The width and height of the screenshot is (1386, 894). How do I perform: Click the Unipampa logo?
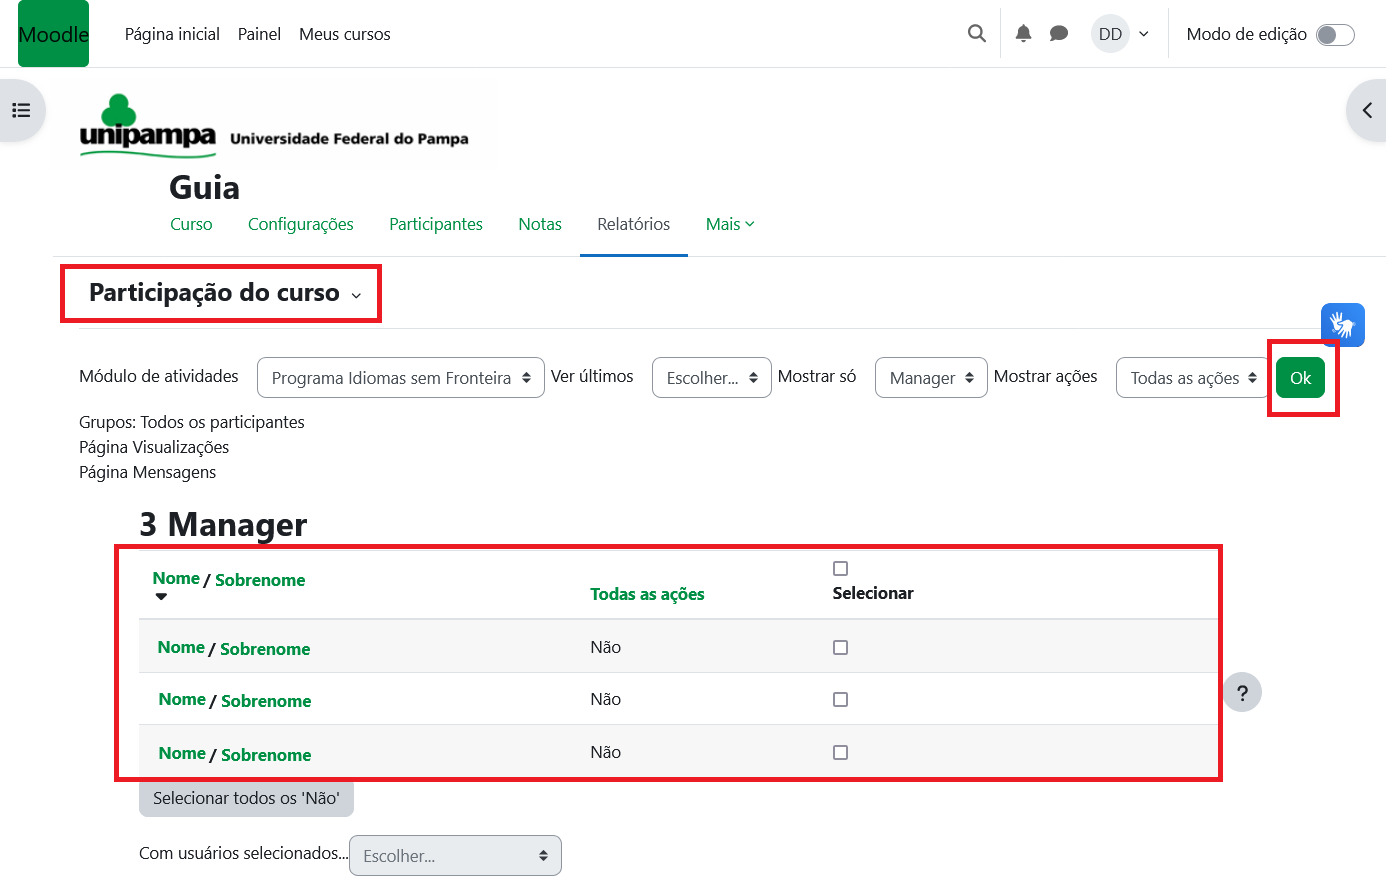(x=148, y=126)
